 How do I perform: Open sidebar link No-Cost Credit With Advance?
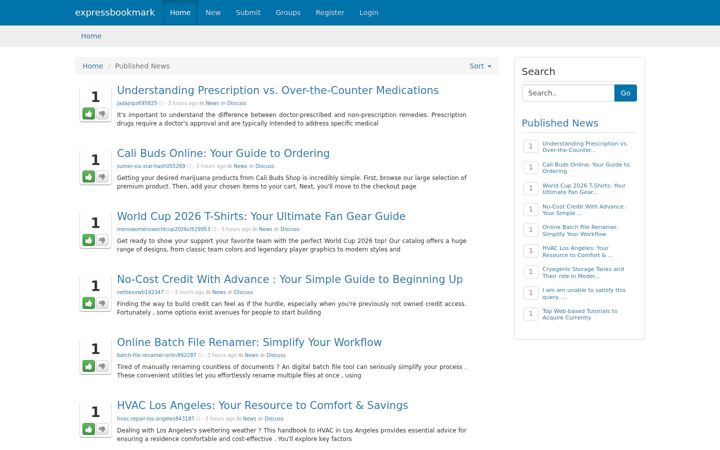point(585,210)
